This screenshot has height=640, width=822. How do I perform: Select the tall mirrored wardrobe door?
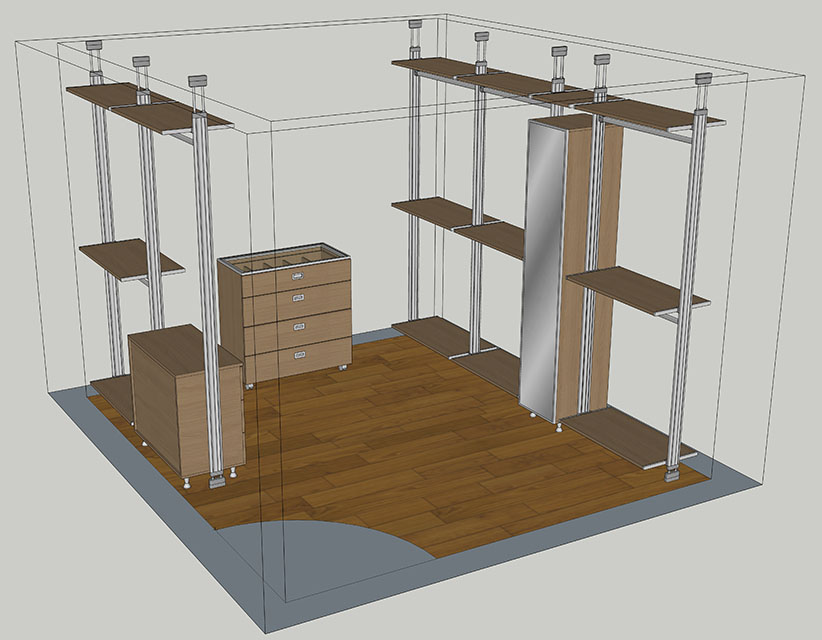tap(544, 270)
